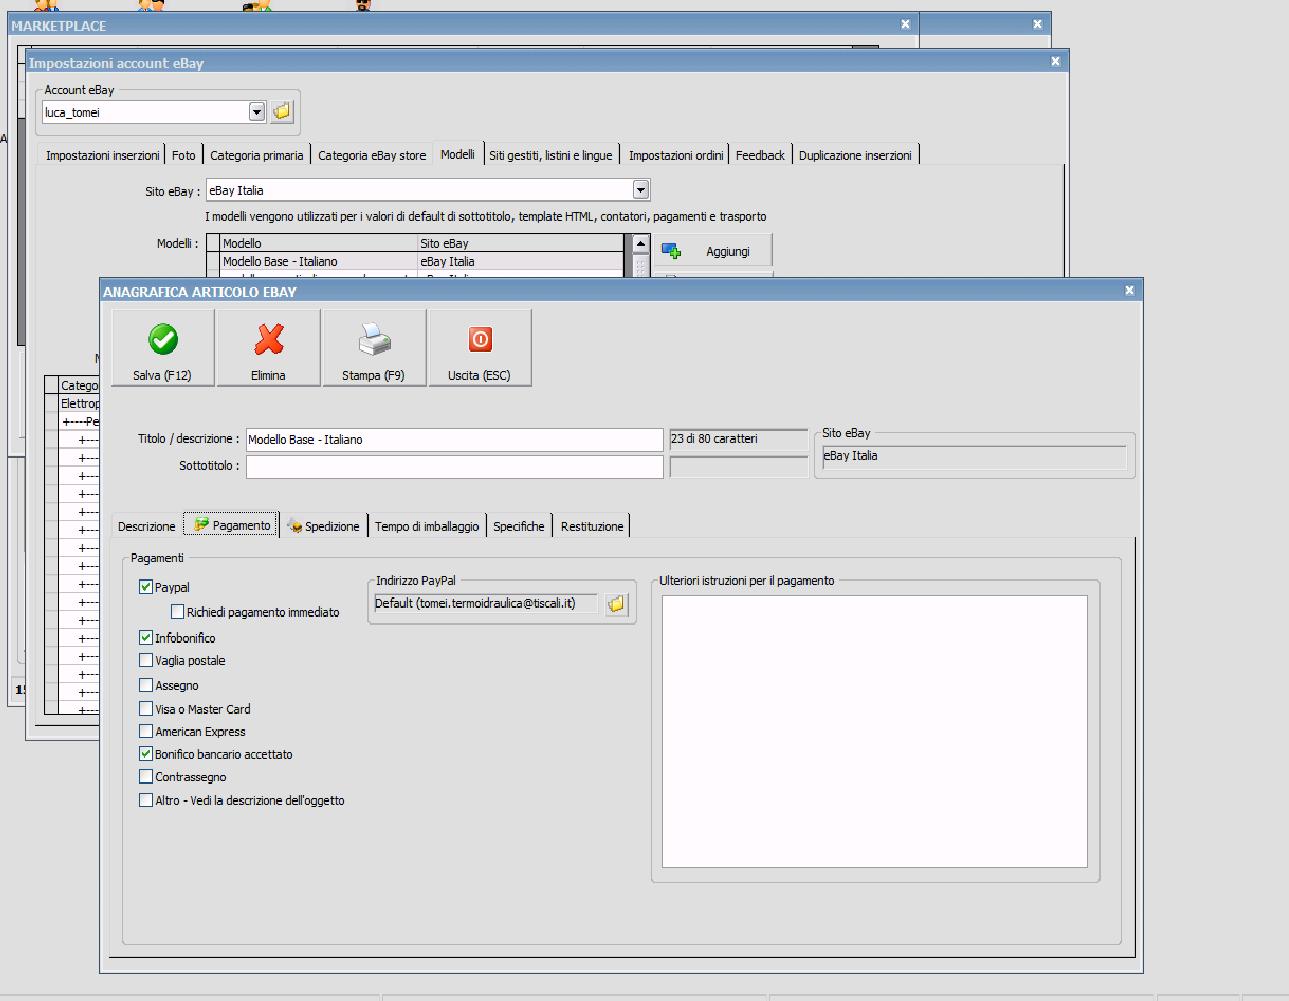Click the Sottotitolo input field

pyautogui.click(x=454, y=466)
